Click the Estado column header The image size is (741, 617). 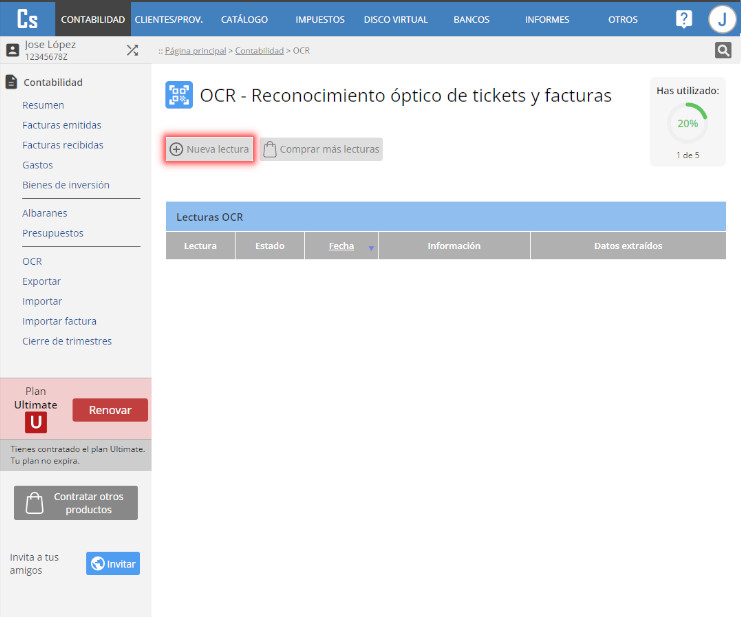coord(270,246)
